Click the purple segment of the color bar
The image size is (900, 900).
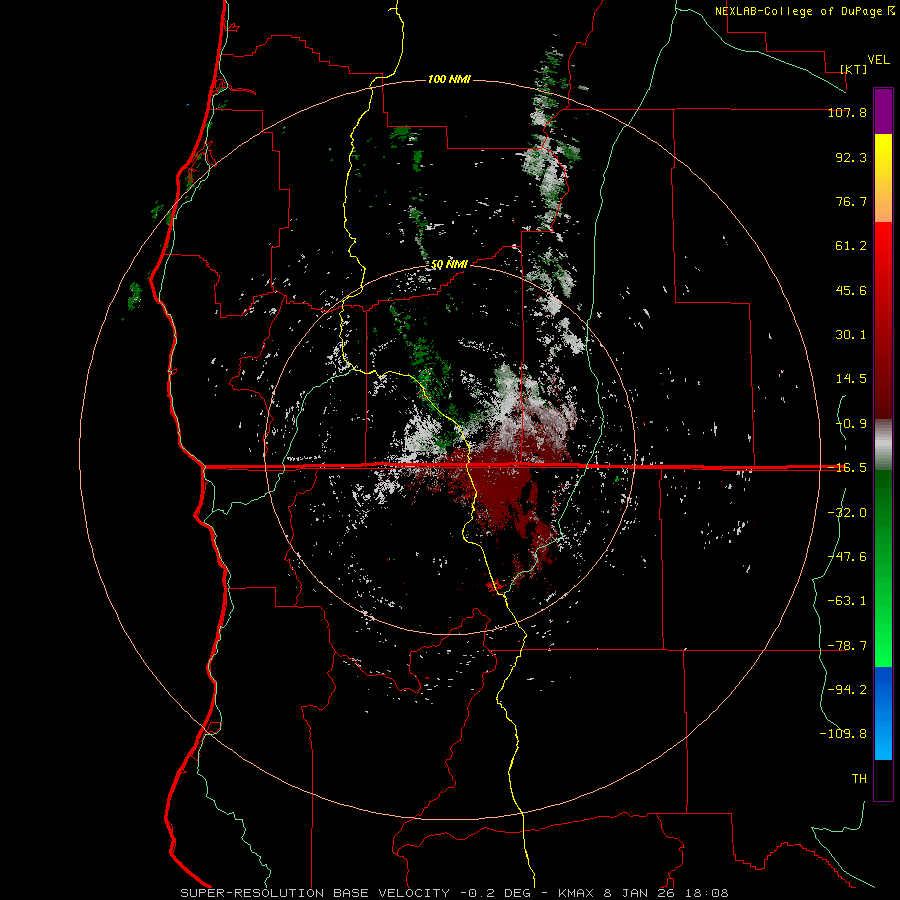(883, 111)
